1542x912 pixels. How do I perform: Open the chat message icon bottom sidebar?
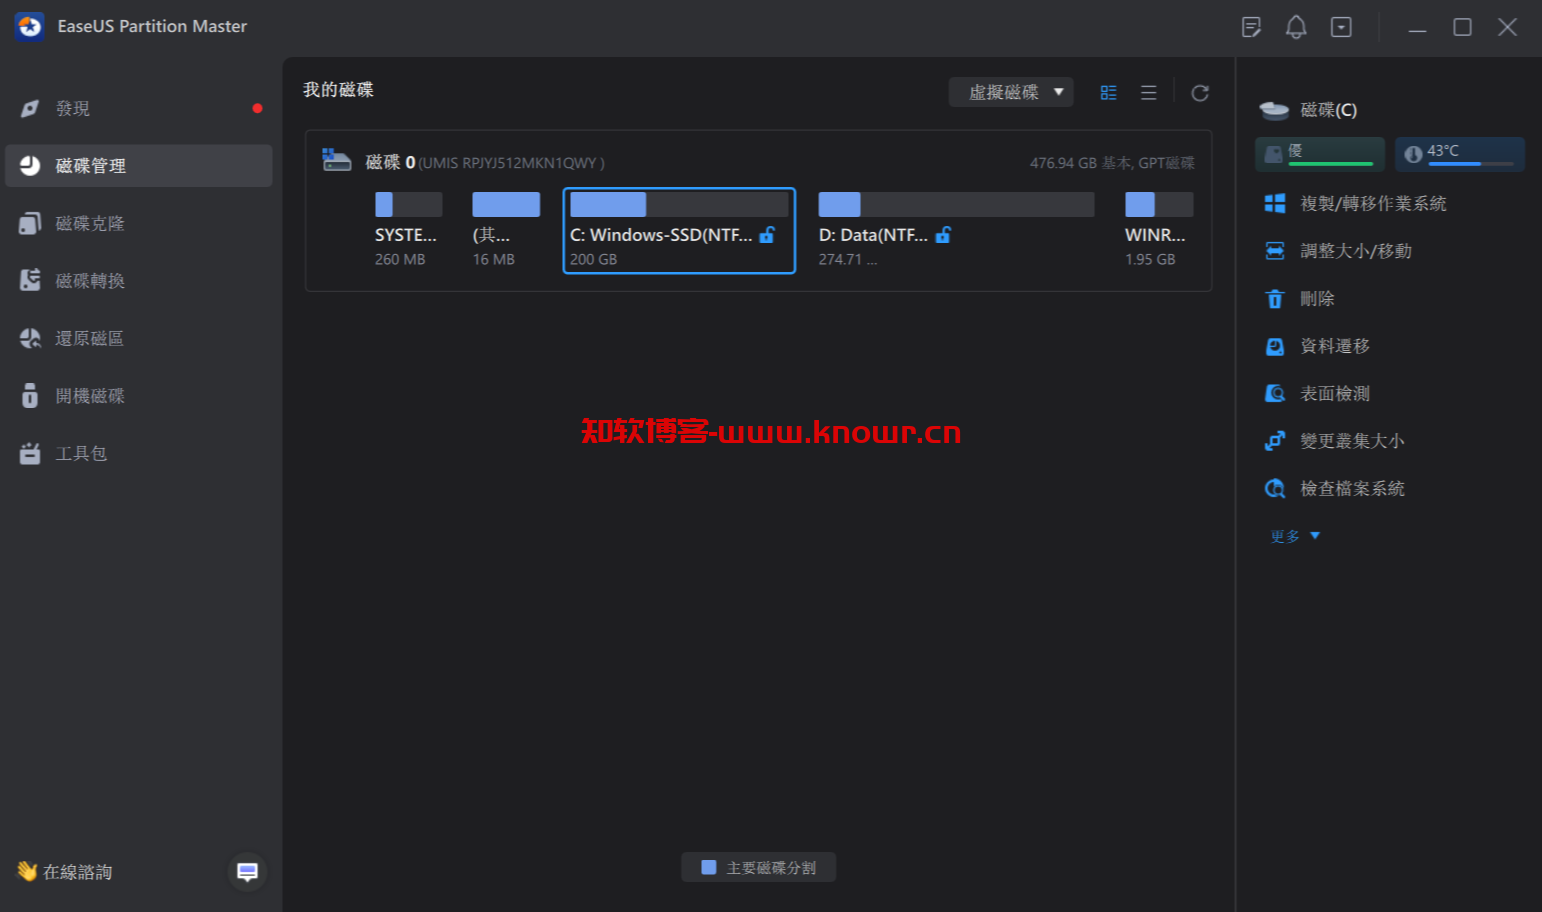point(247,872)
